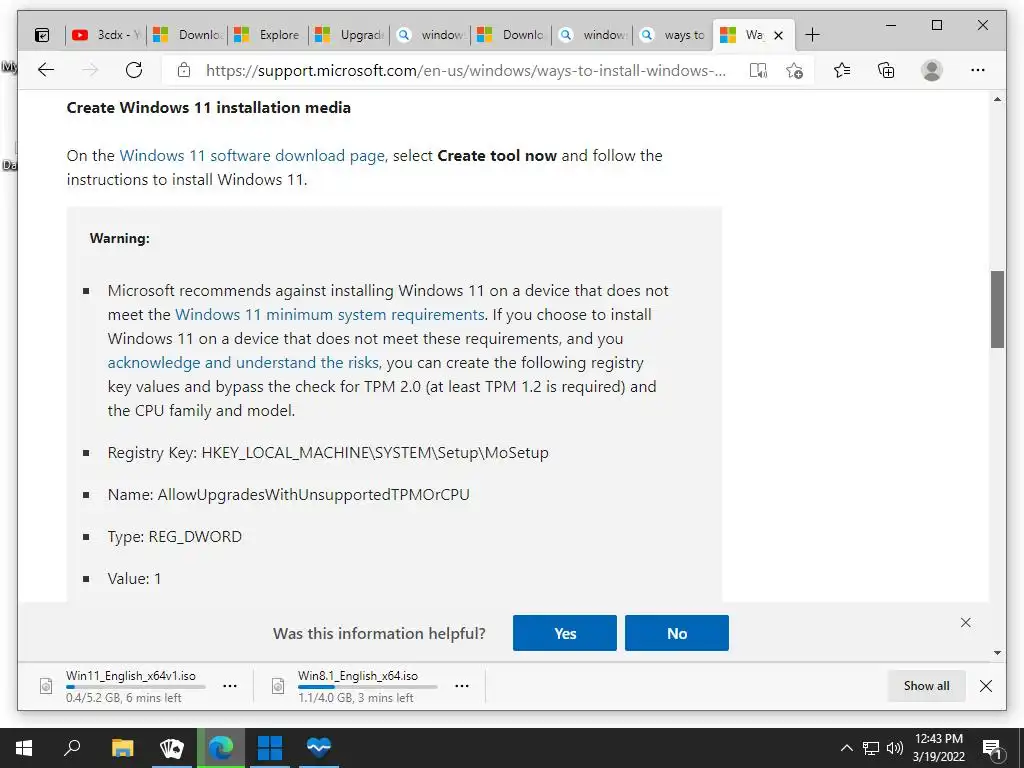The image size is (1024, 768).
Task: Select the AllowUpgradesWithUnsupportedTPMOrCPU name text
Action: [x=313, y=494]
